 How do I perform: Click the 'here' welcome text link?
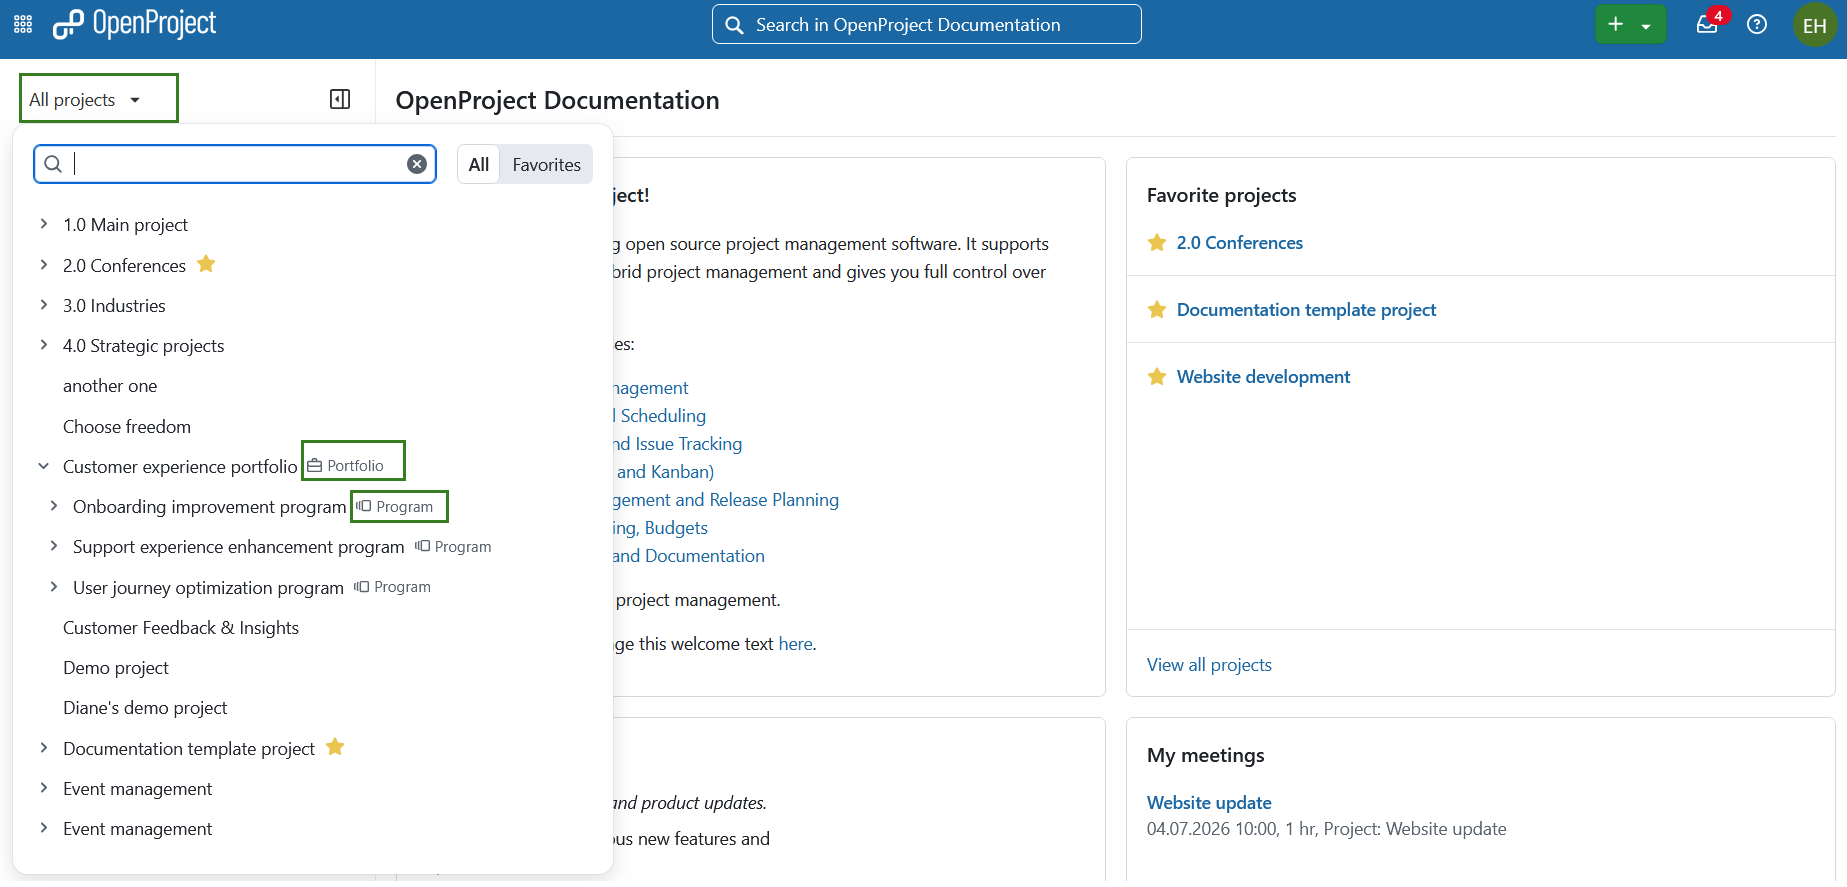pyautogui.click(x=795, y=644)
